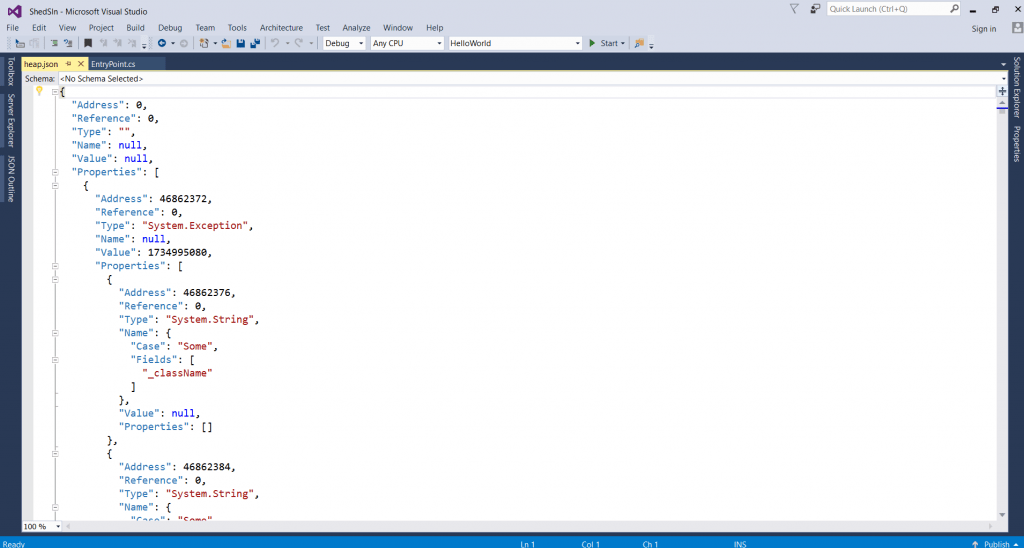The width and height of the screenshot is (1024, 548).
Task: Click the Save All icon
Action: point(255,43)
